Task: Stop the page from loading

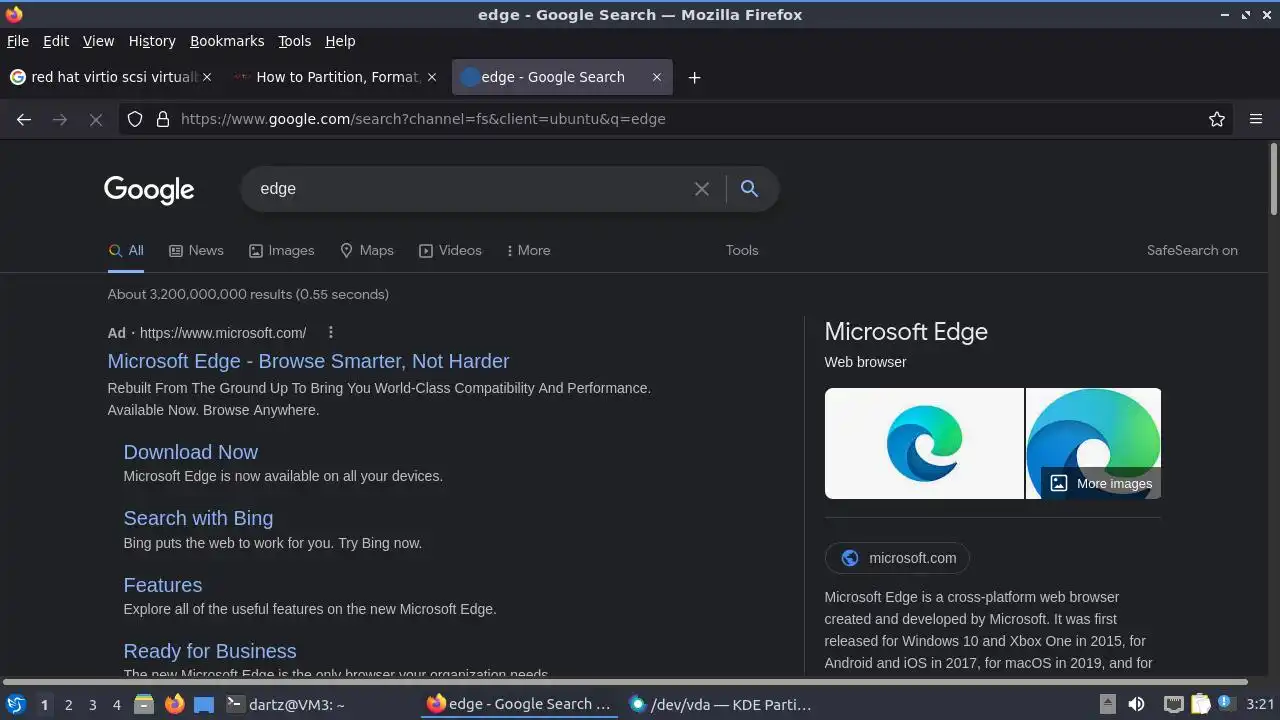Action: [96, 119]
